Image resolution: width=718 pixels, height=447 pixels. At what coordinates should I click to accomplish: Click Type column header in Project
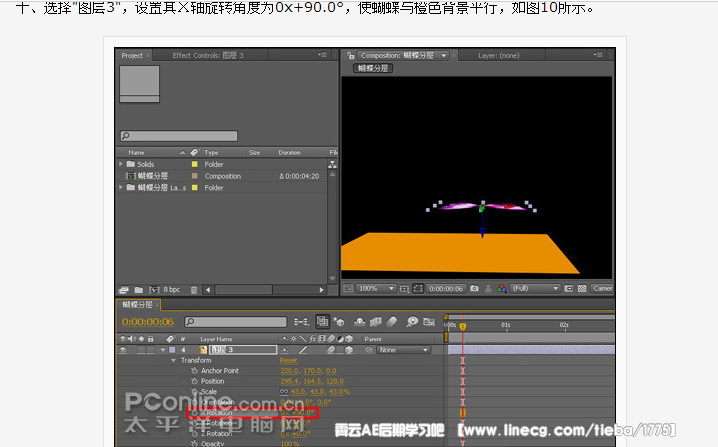(x=211, y=153)
